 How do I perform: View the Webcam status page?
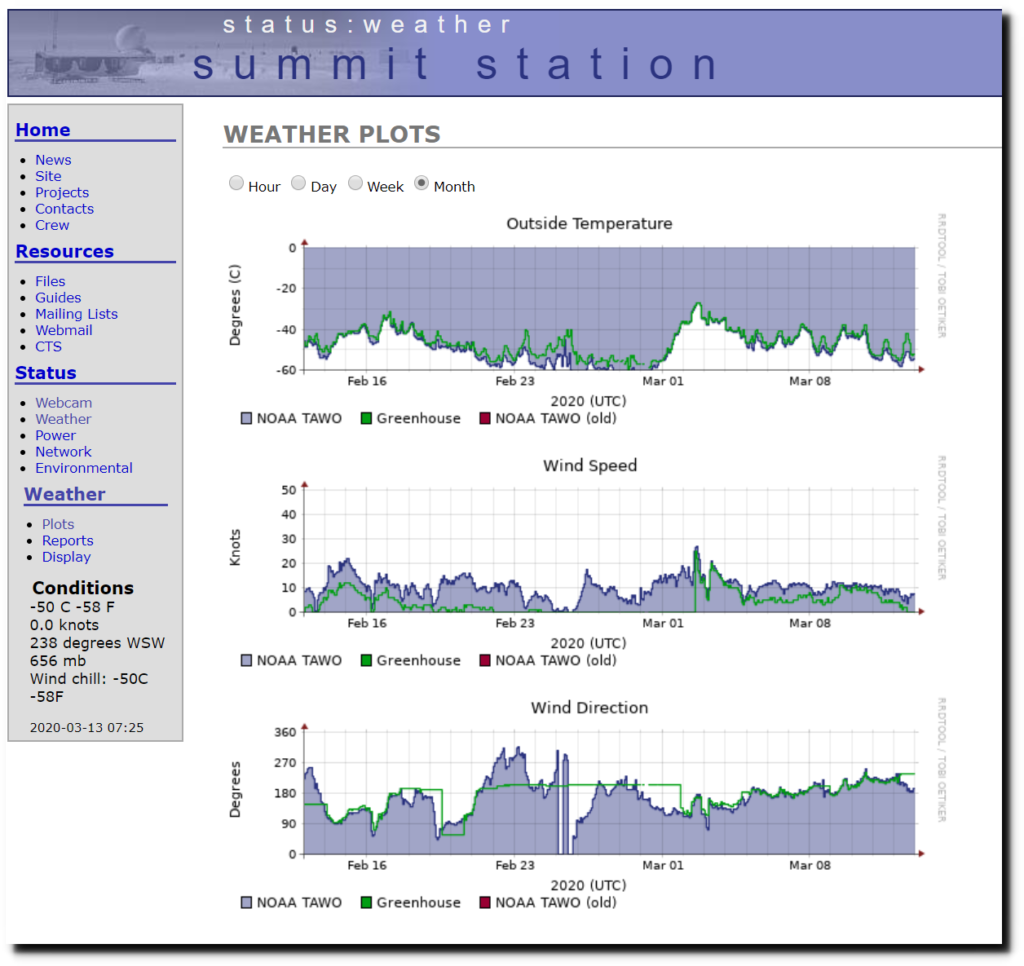point(63,403)
